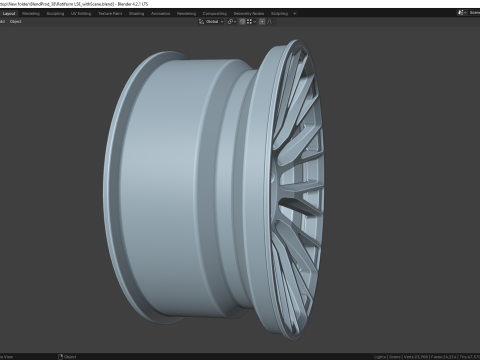Image resolution: width=480 pixels, height=360 pixels.
Task: Open the proportional editing falloff dropdown
Action: (x=271, y=22)
